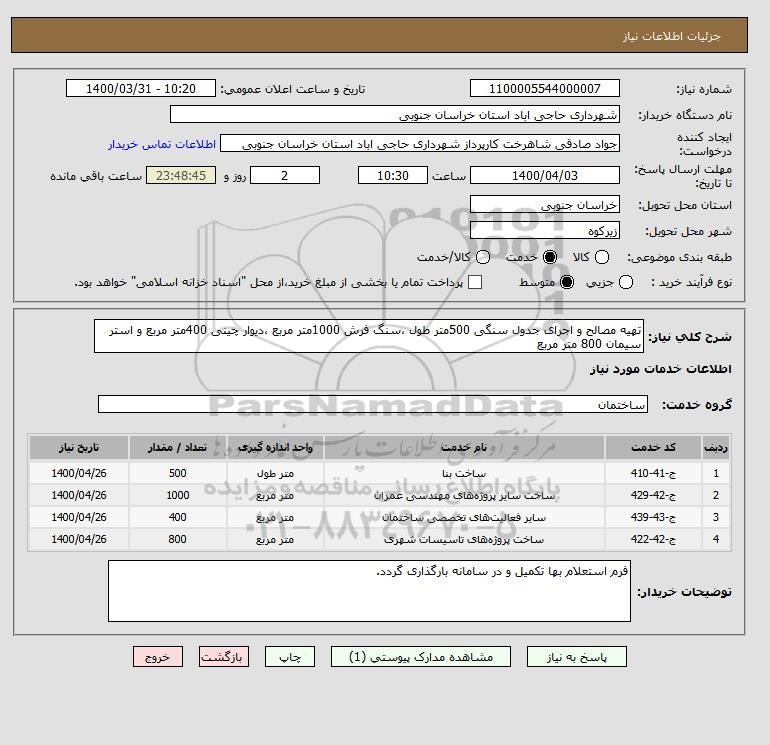Click the اطلاعات خدمات مورد نیاز section heading
The image size is (770, 745).
(x=660, y=369)
